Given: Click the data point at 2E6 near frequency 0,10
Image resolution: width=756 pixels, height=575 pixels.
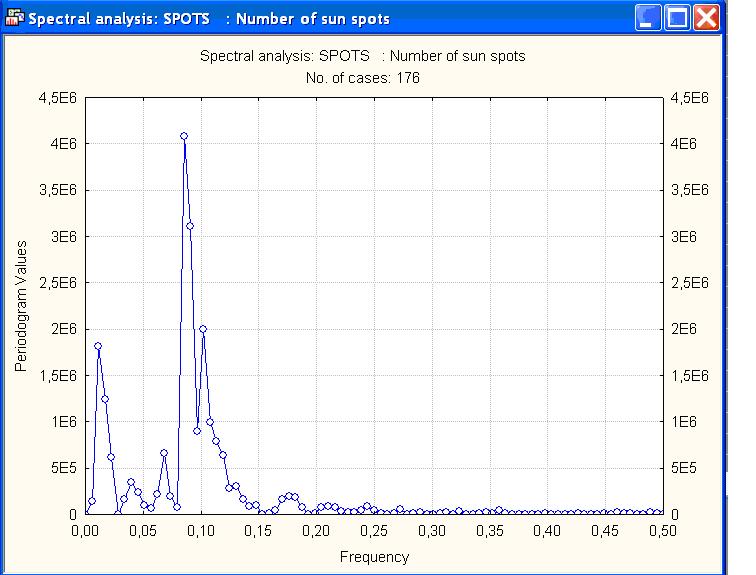Looking at the screenshot, I should (203, 329).
